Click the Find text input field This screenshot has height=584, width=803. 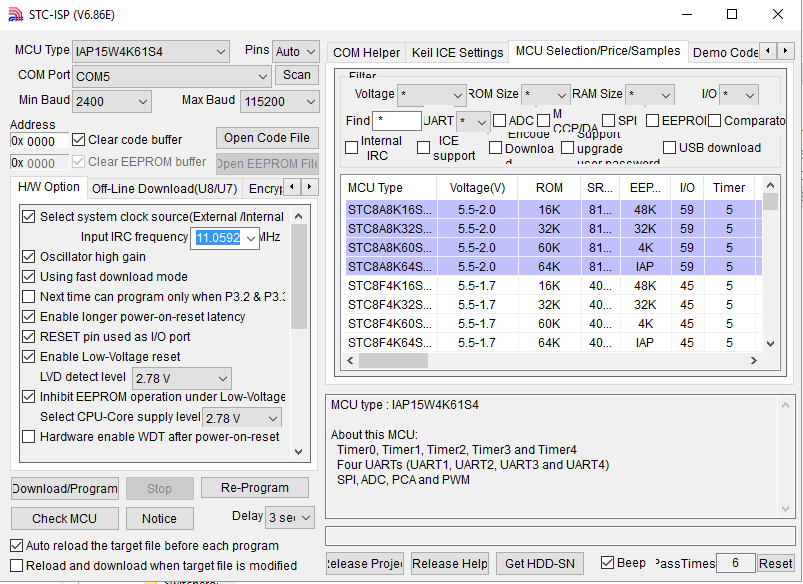pyautogui.click(x=397, y=121)
